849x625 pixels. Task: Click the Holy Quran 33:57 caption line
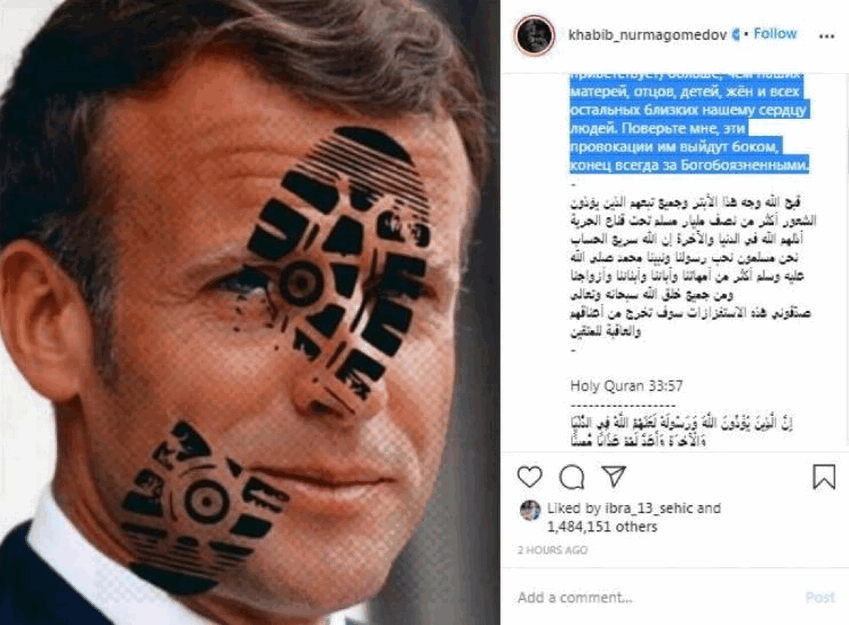pos(626,386)
